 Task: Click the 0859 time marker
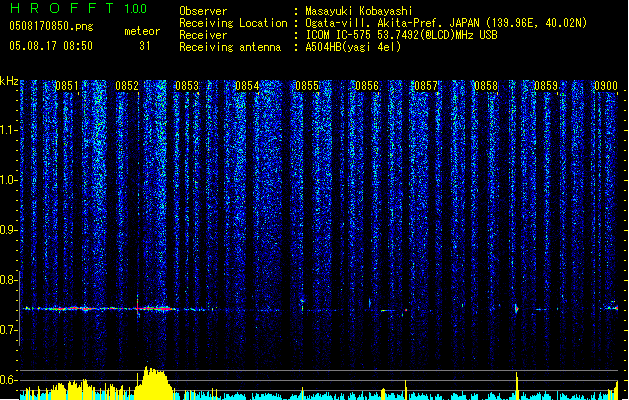tap(546, 86)
